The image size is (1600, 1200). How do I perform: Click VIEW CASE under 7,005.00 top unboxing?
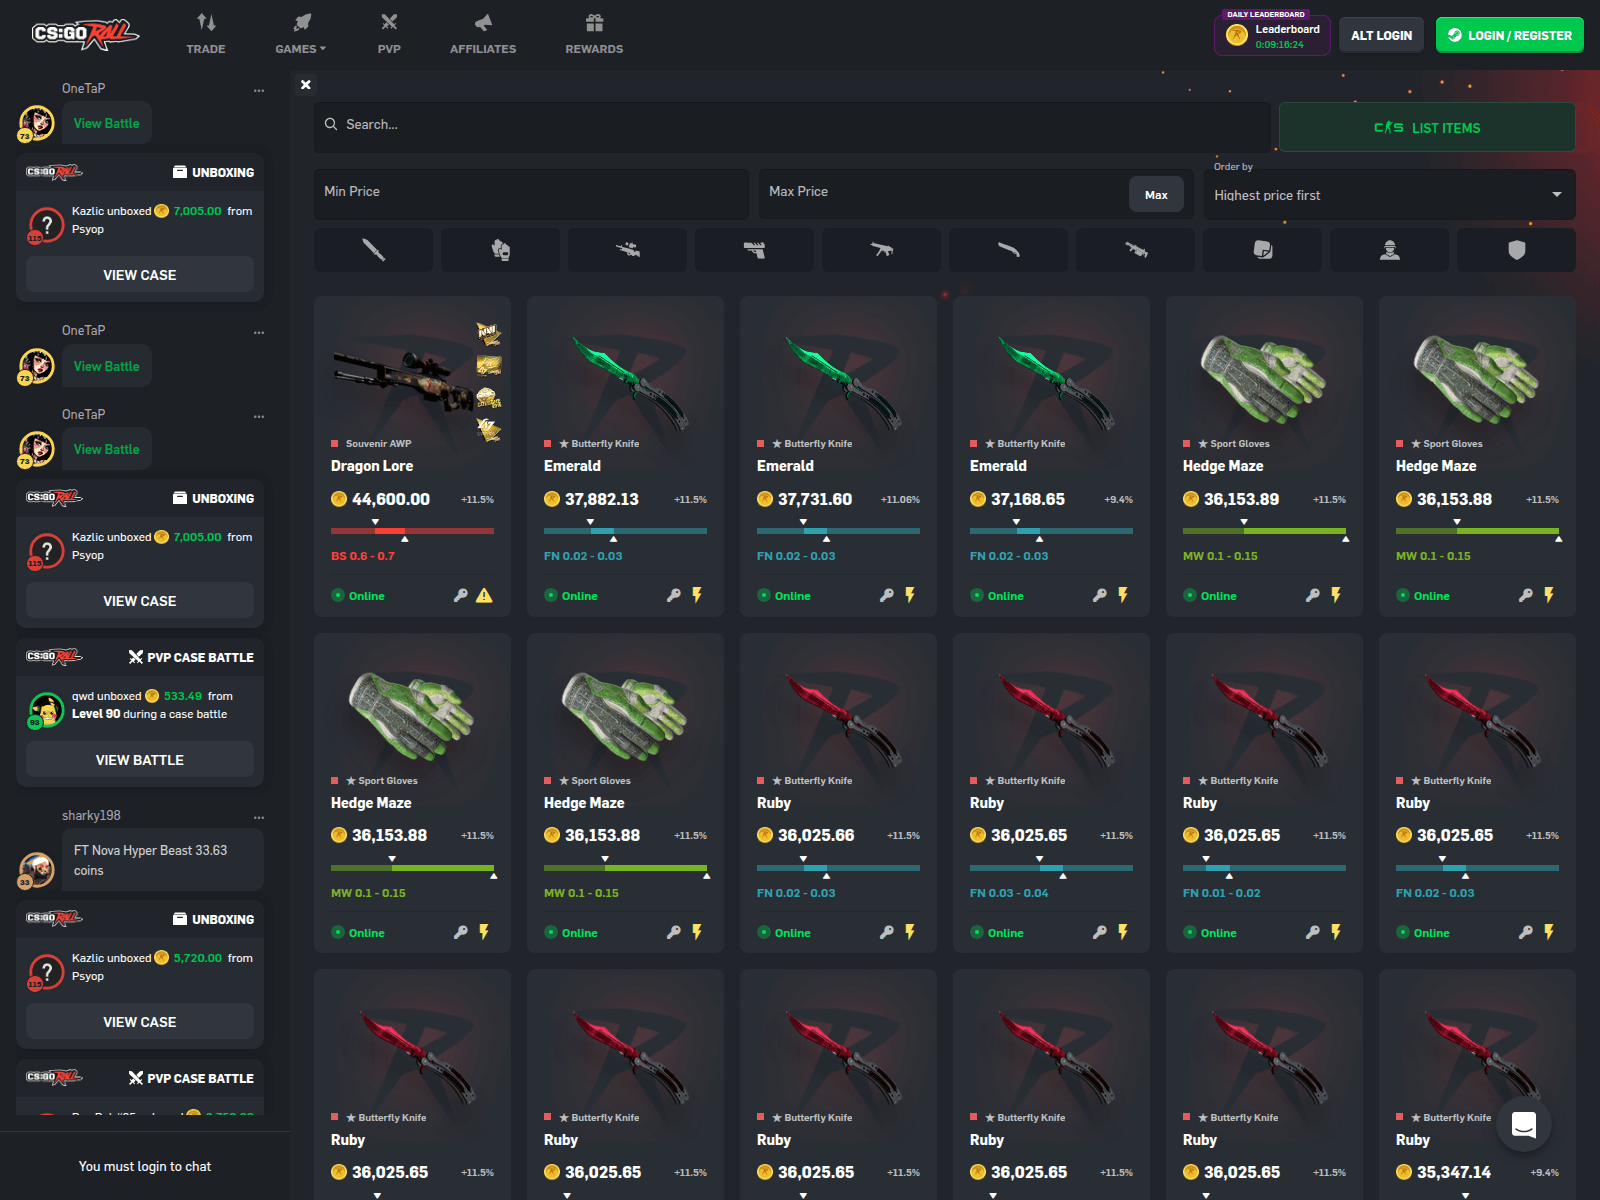pyautogui.click(x=140, y=275)
